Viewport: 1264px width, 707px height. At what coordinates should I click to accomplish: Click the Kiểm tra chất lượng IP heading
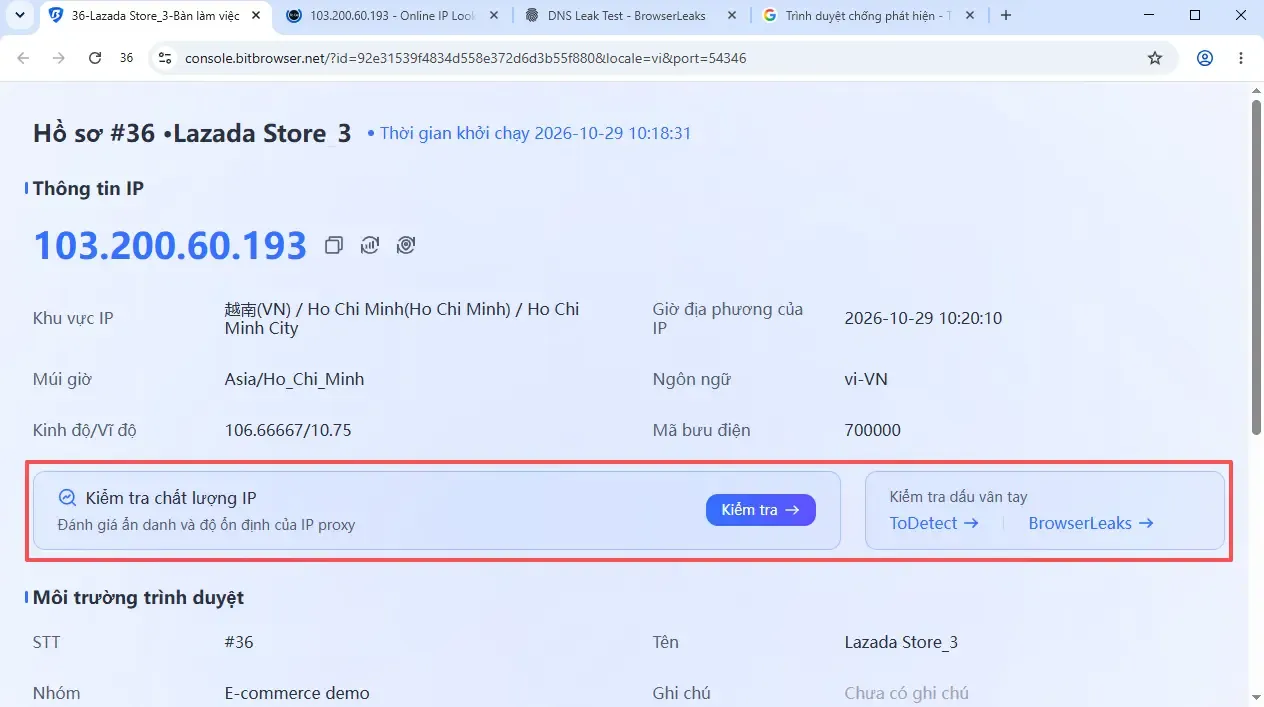(x=171, y=497)
